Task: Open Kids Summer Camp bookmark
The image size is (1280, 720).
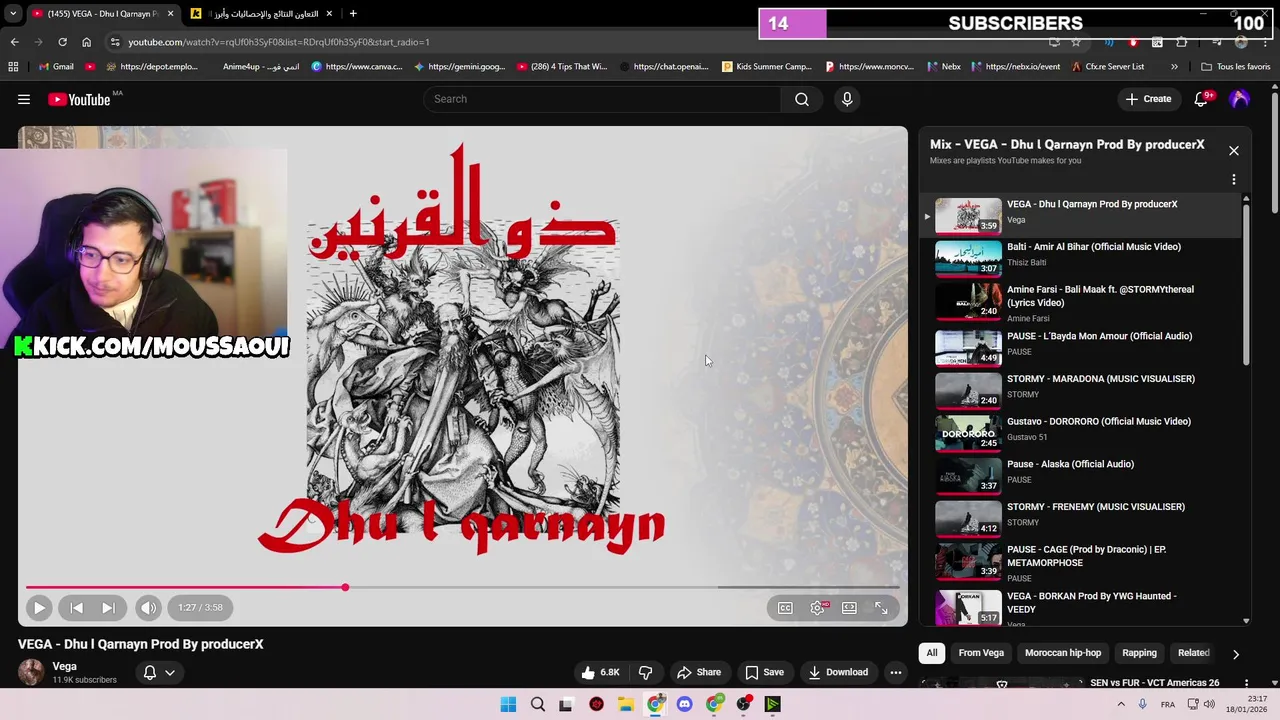Action: coord(767,67)
